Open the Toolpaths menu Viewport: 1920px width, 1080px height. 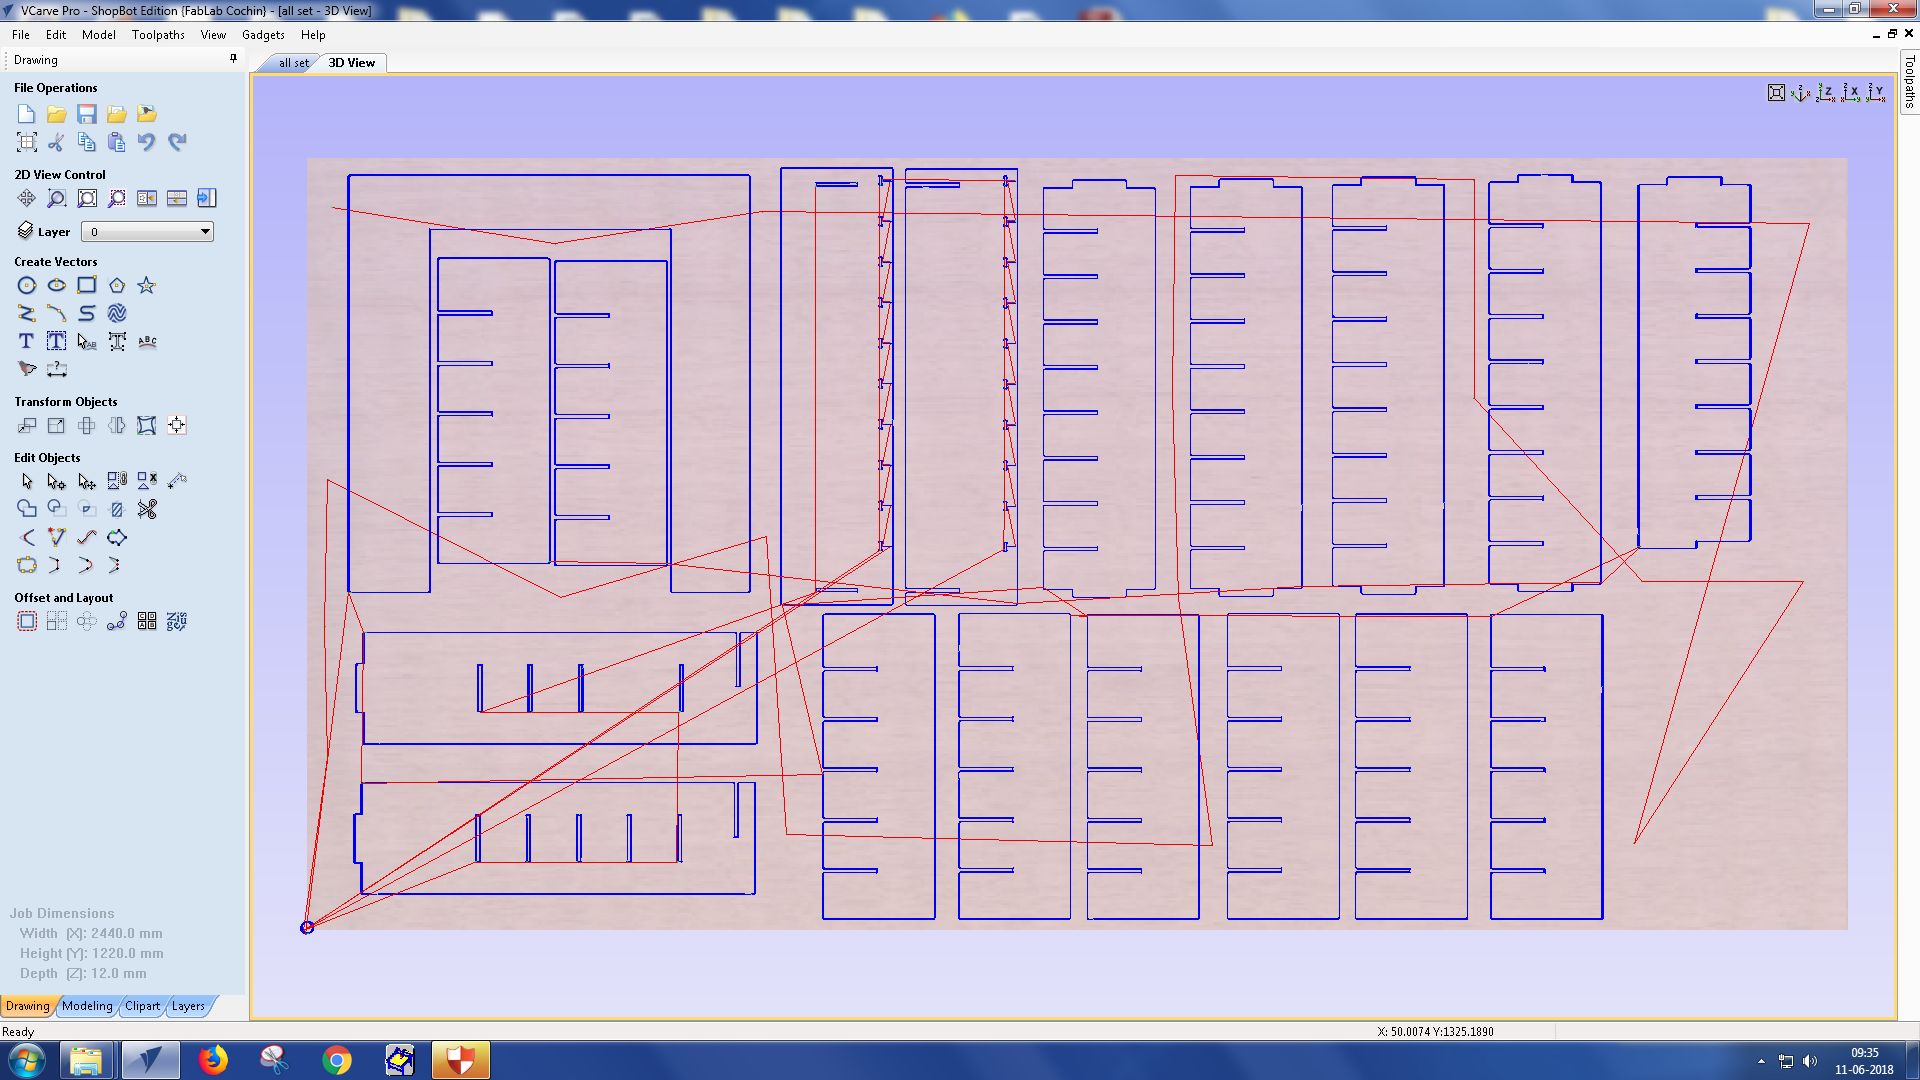click(x=158, y=35)
